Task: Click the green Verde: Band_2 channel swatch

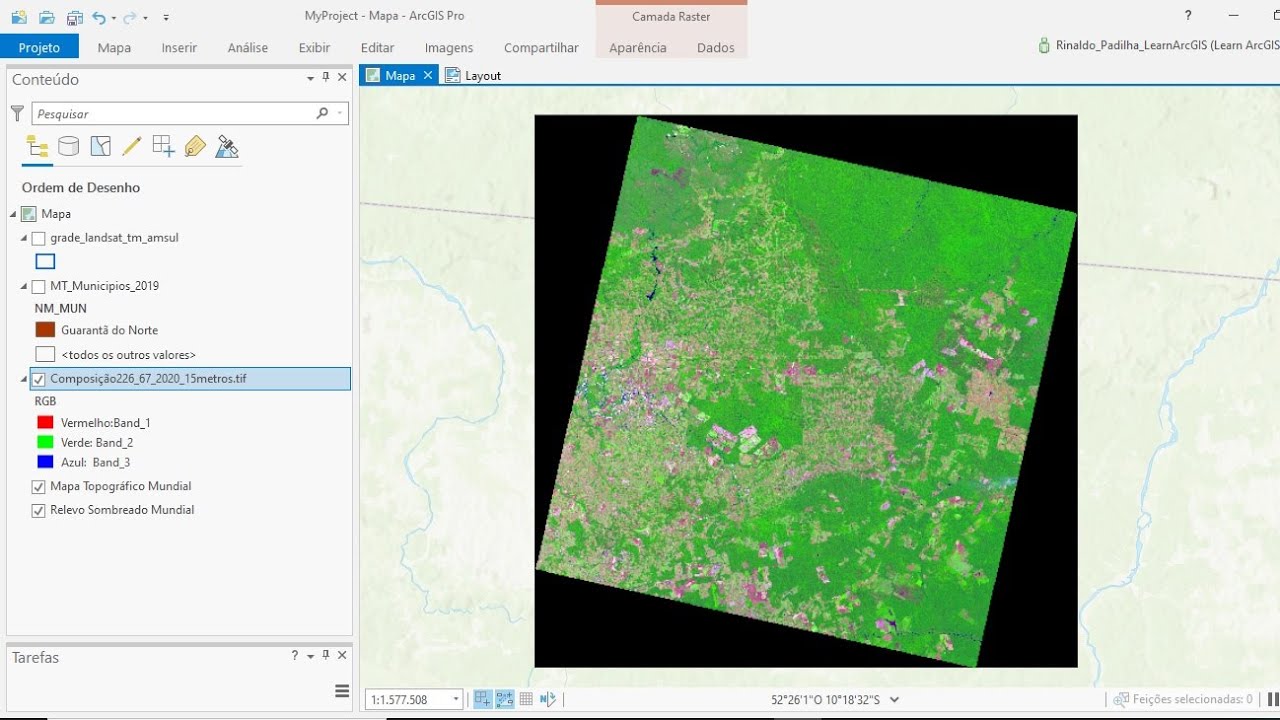Action: tap(44, 442)
